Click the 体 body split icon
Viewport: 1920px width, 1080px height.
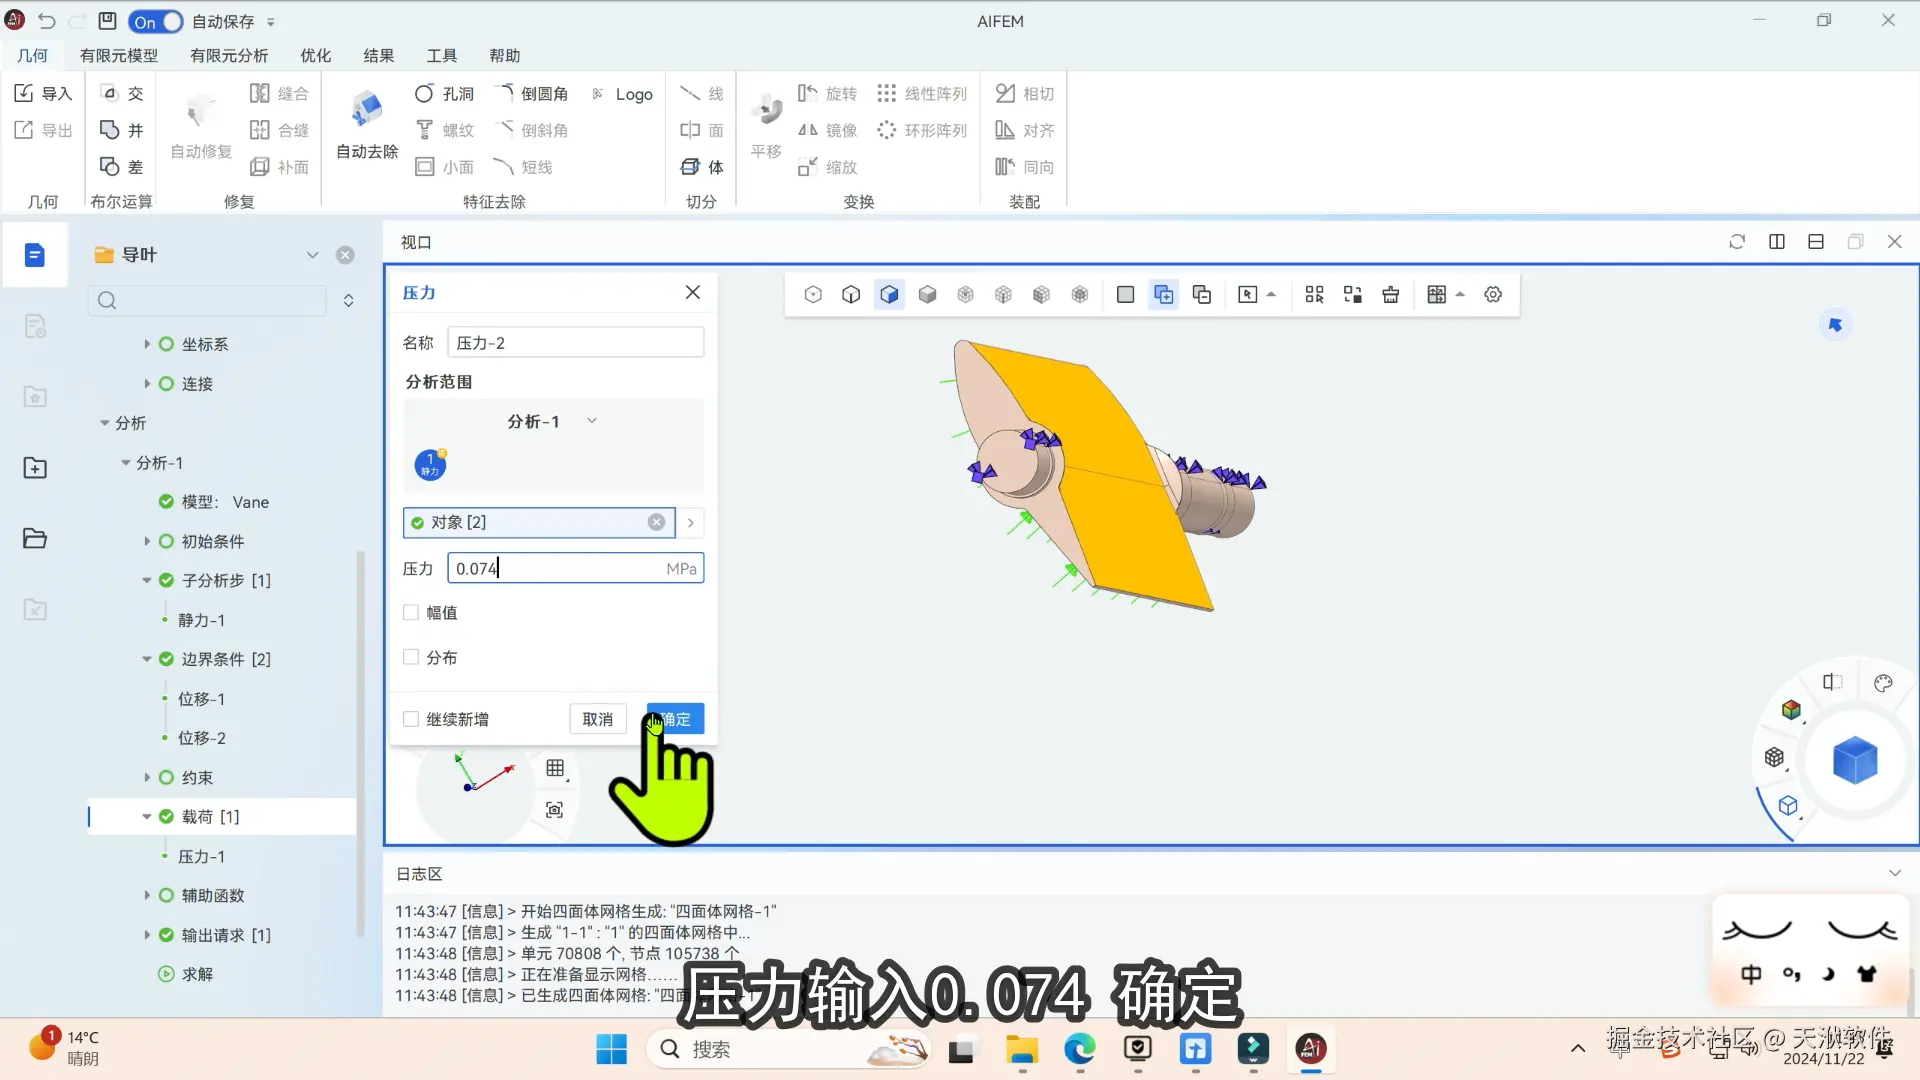690,167
